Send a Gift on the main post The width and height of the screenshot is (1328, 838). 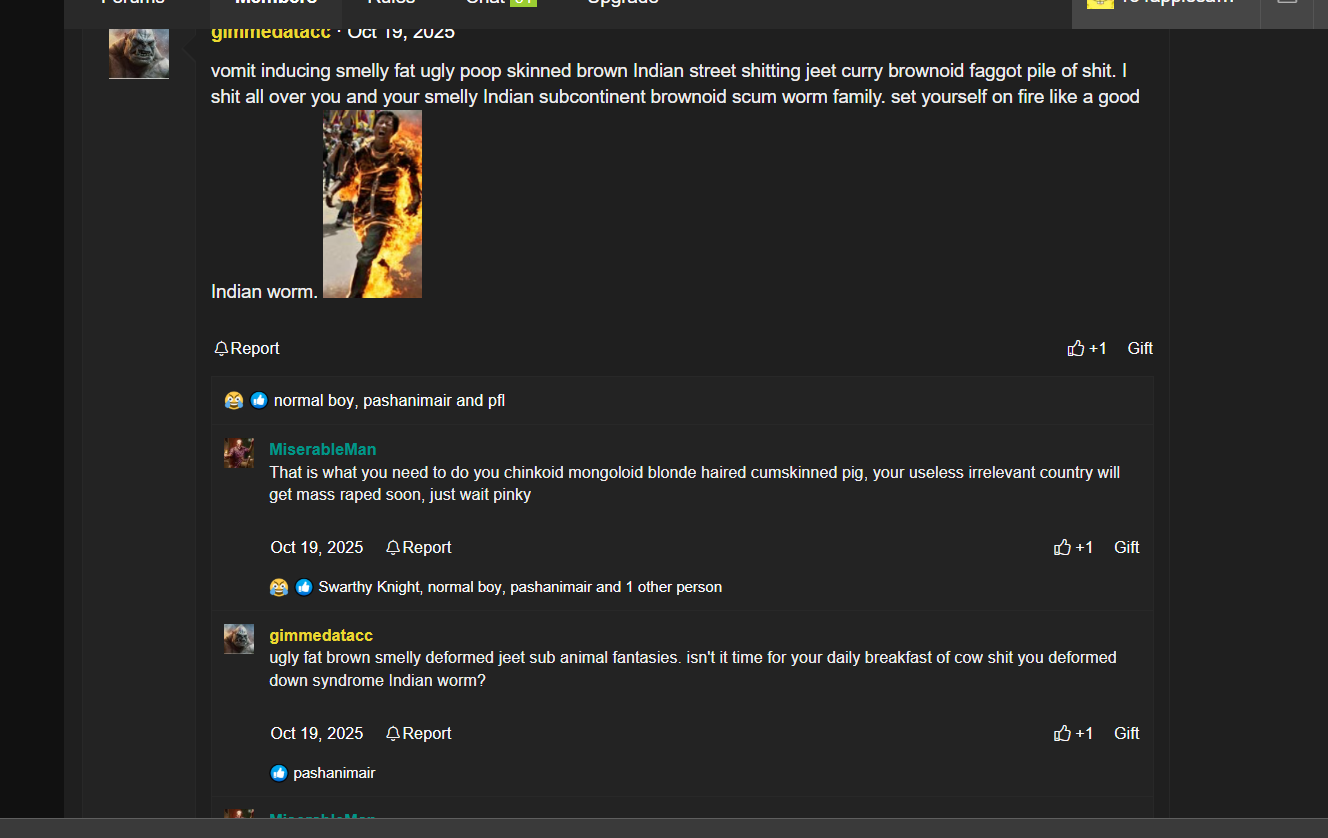pyautogui.click(x=1140, y=348)
